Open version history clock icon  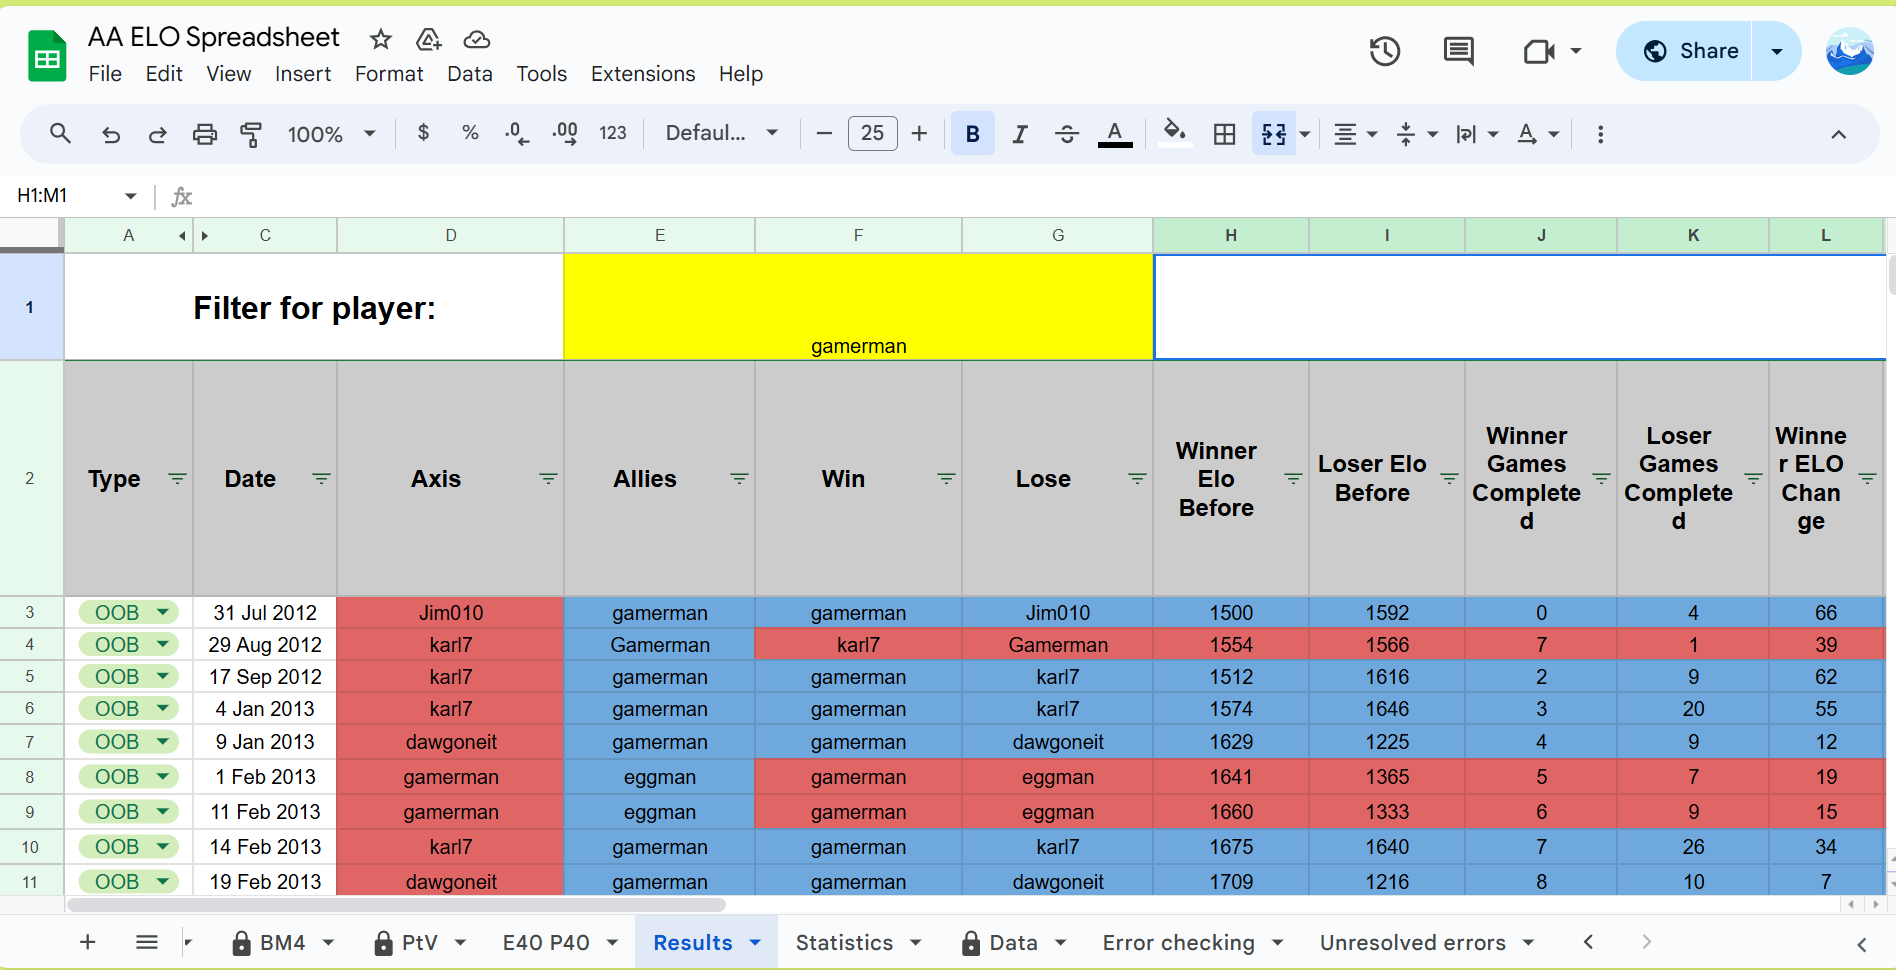point(1384,51)
